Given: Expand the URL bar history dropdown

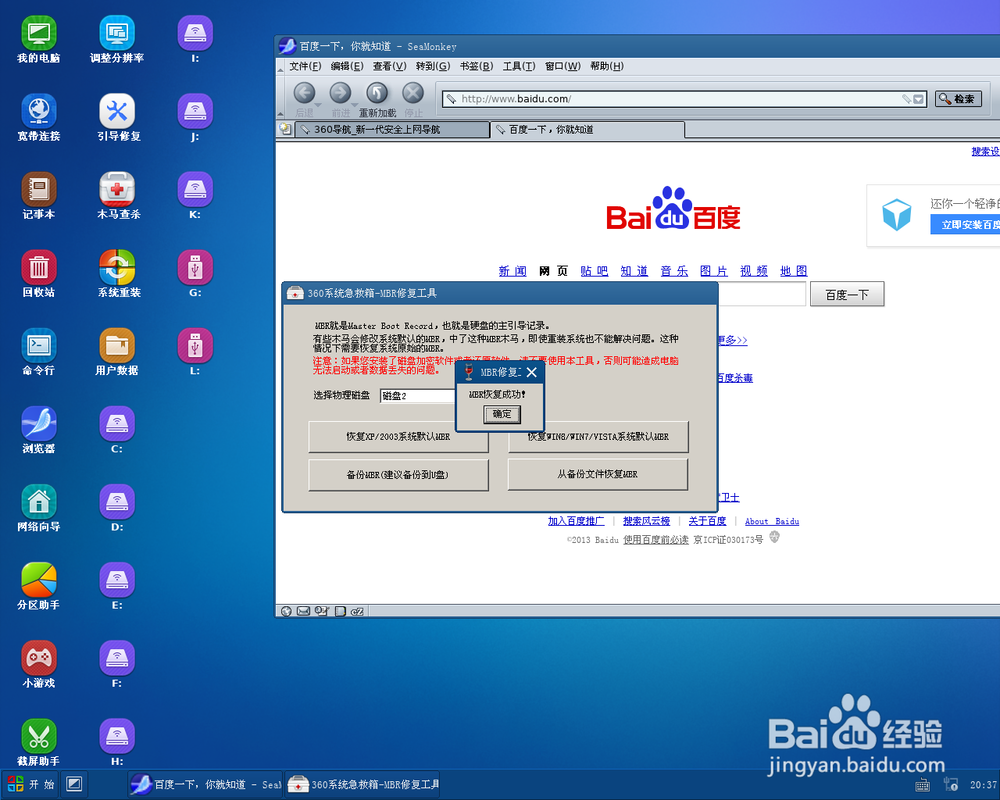Looking at the screenshot, I should [918, 99].
